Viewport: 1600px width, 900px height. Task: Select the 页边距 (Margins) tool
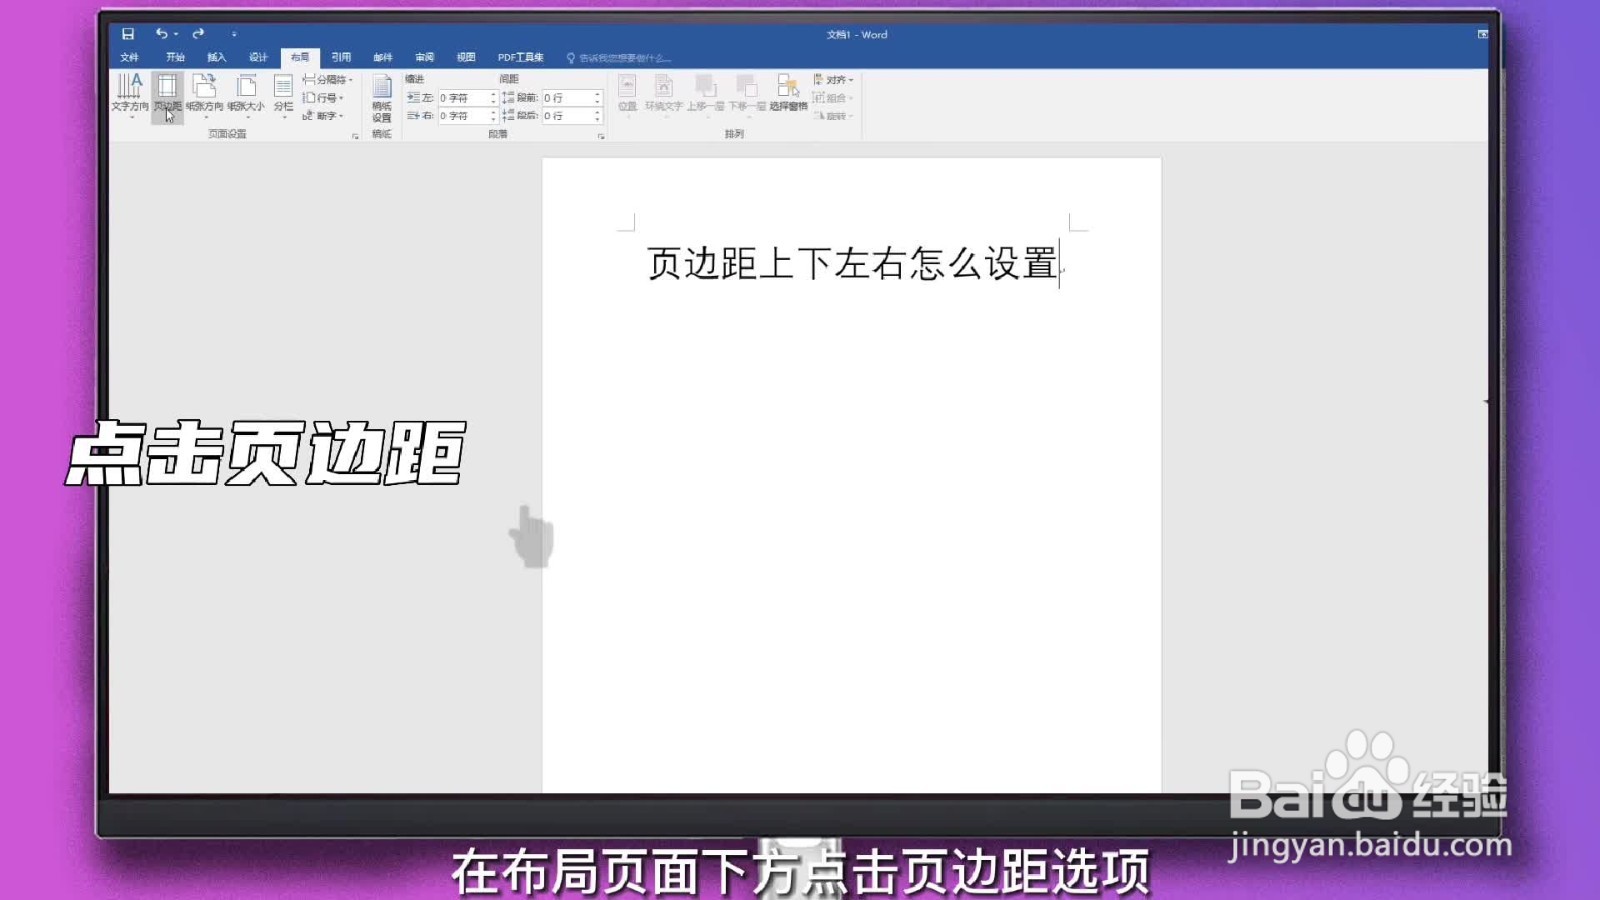167,95
